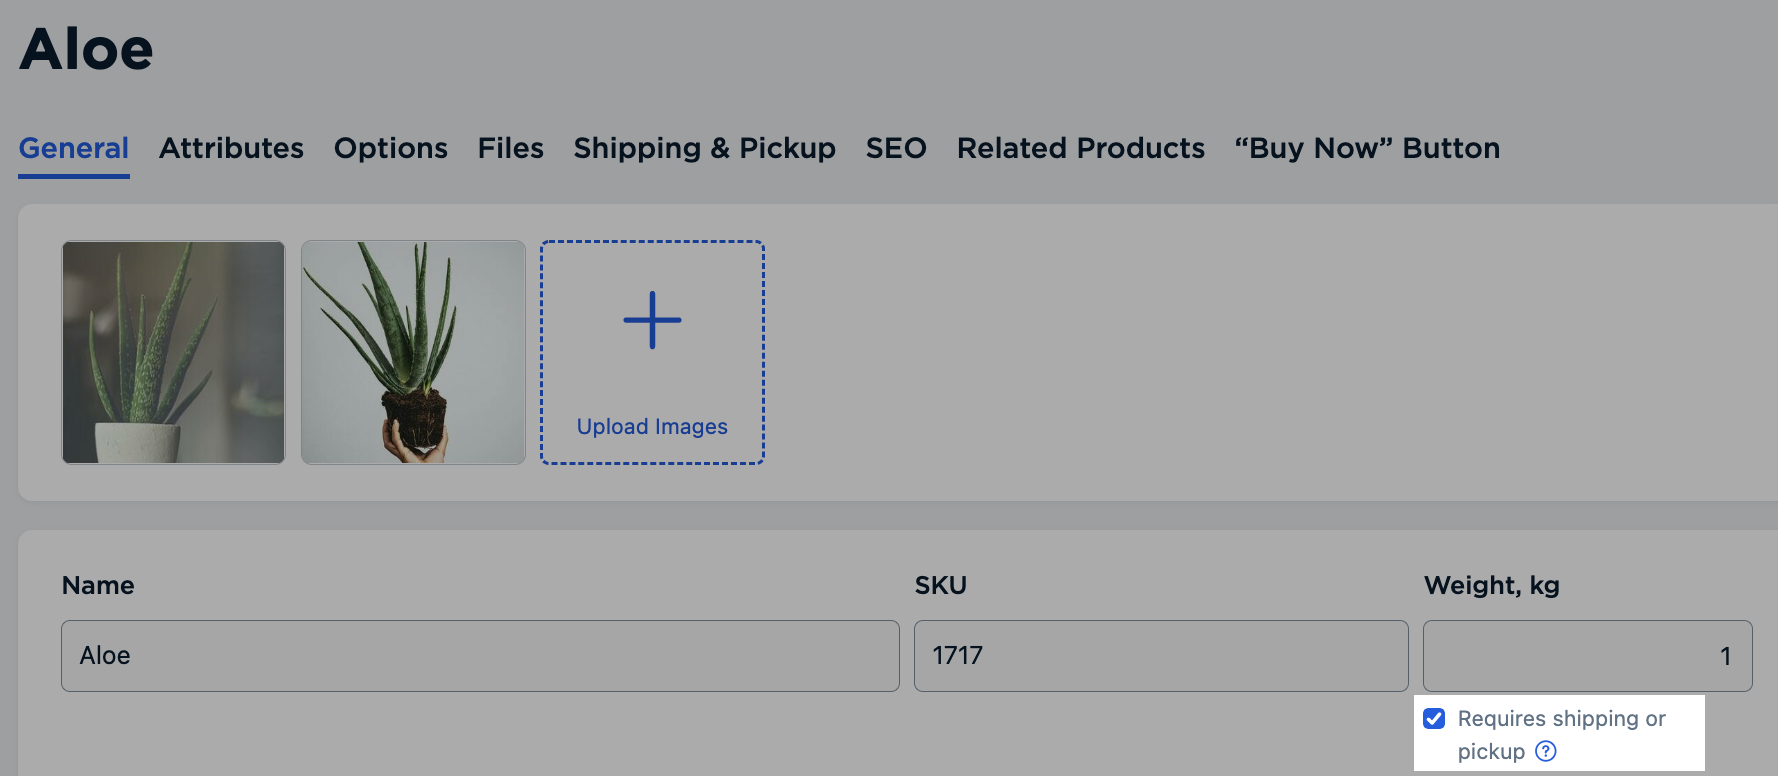Focus the Name field containing Aloe
Viewport: 1778px width, 776px height.
tap(480, 656)
